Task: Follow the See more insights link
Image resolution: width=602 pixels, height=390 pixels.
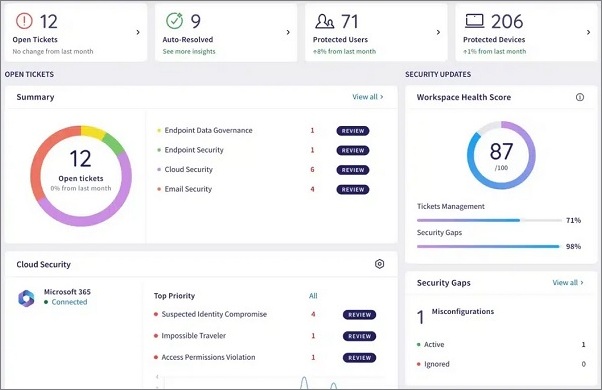Action: 189,51
